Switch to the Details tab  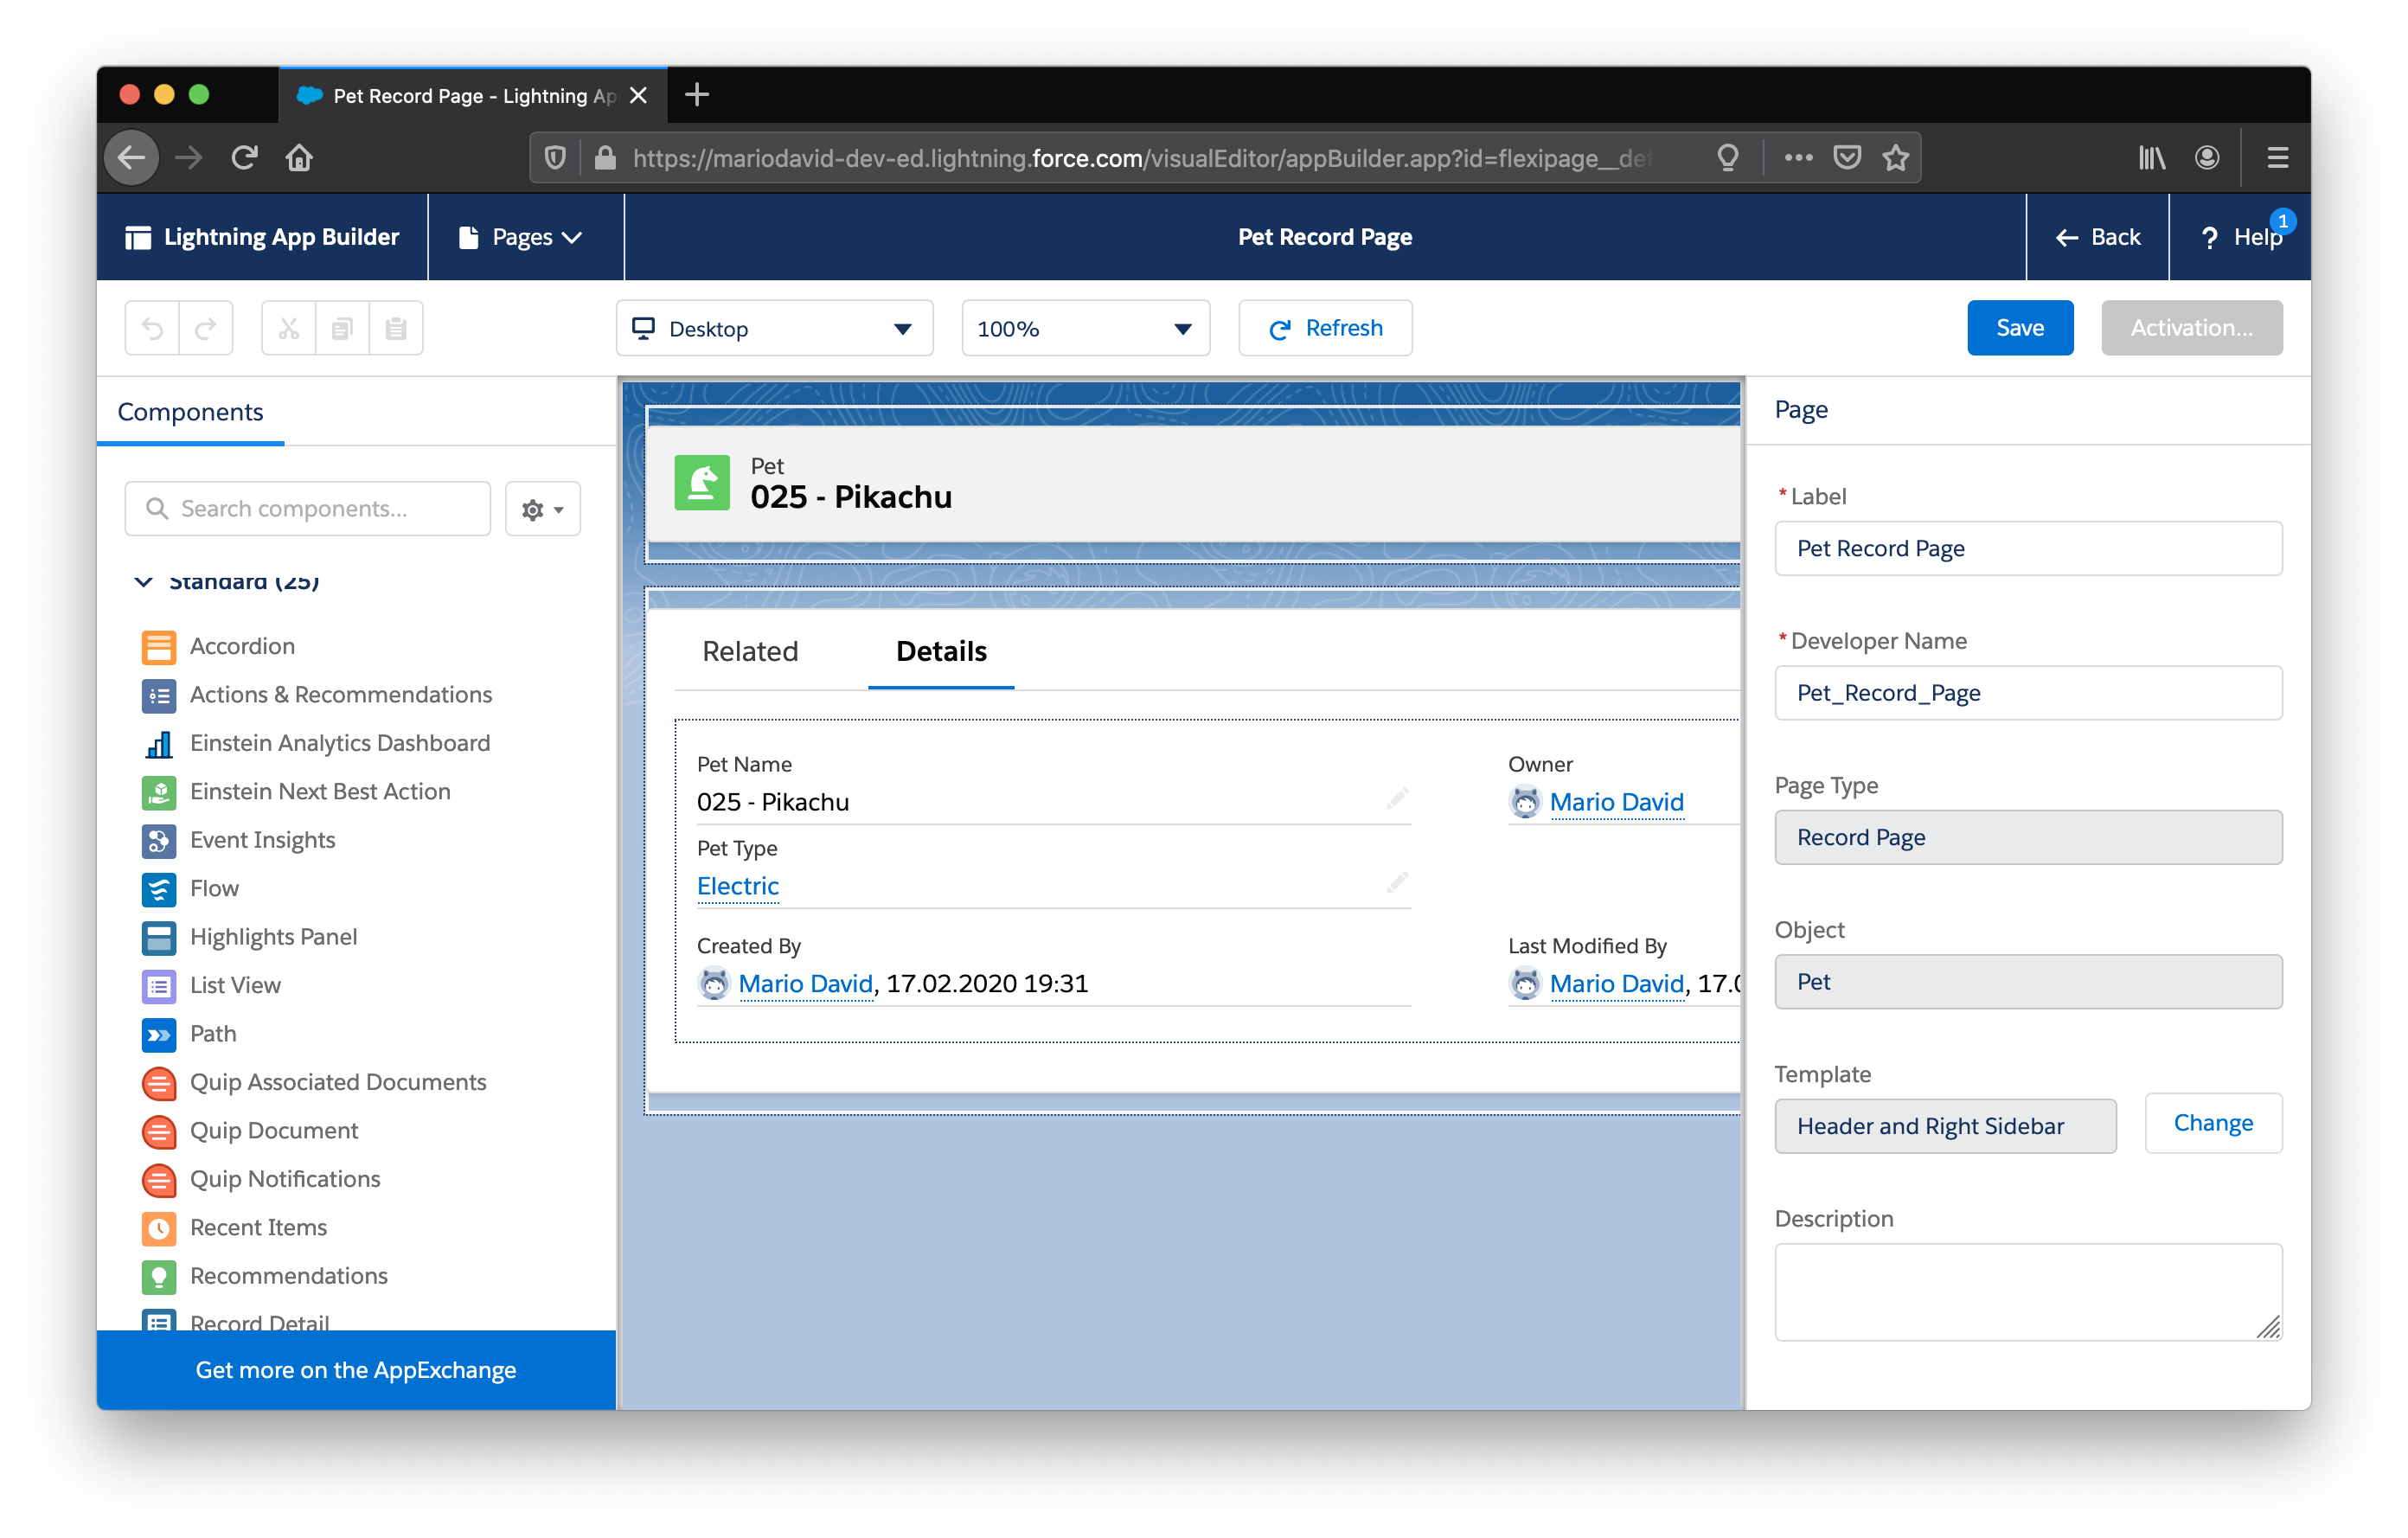941,651
